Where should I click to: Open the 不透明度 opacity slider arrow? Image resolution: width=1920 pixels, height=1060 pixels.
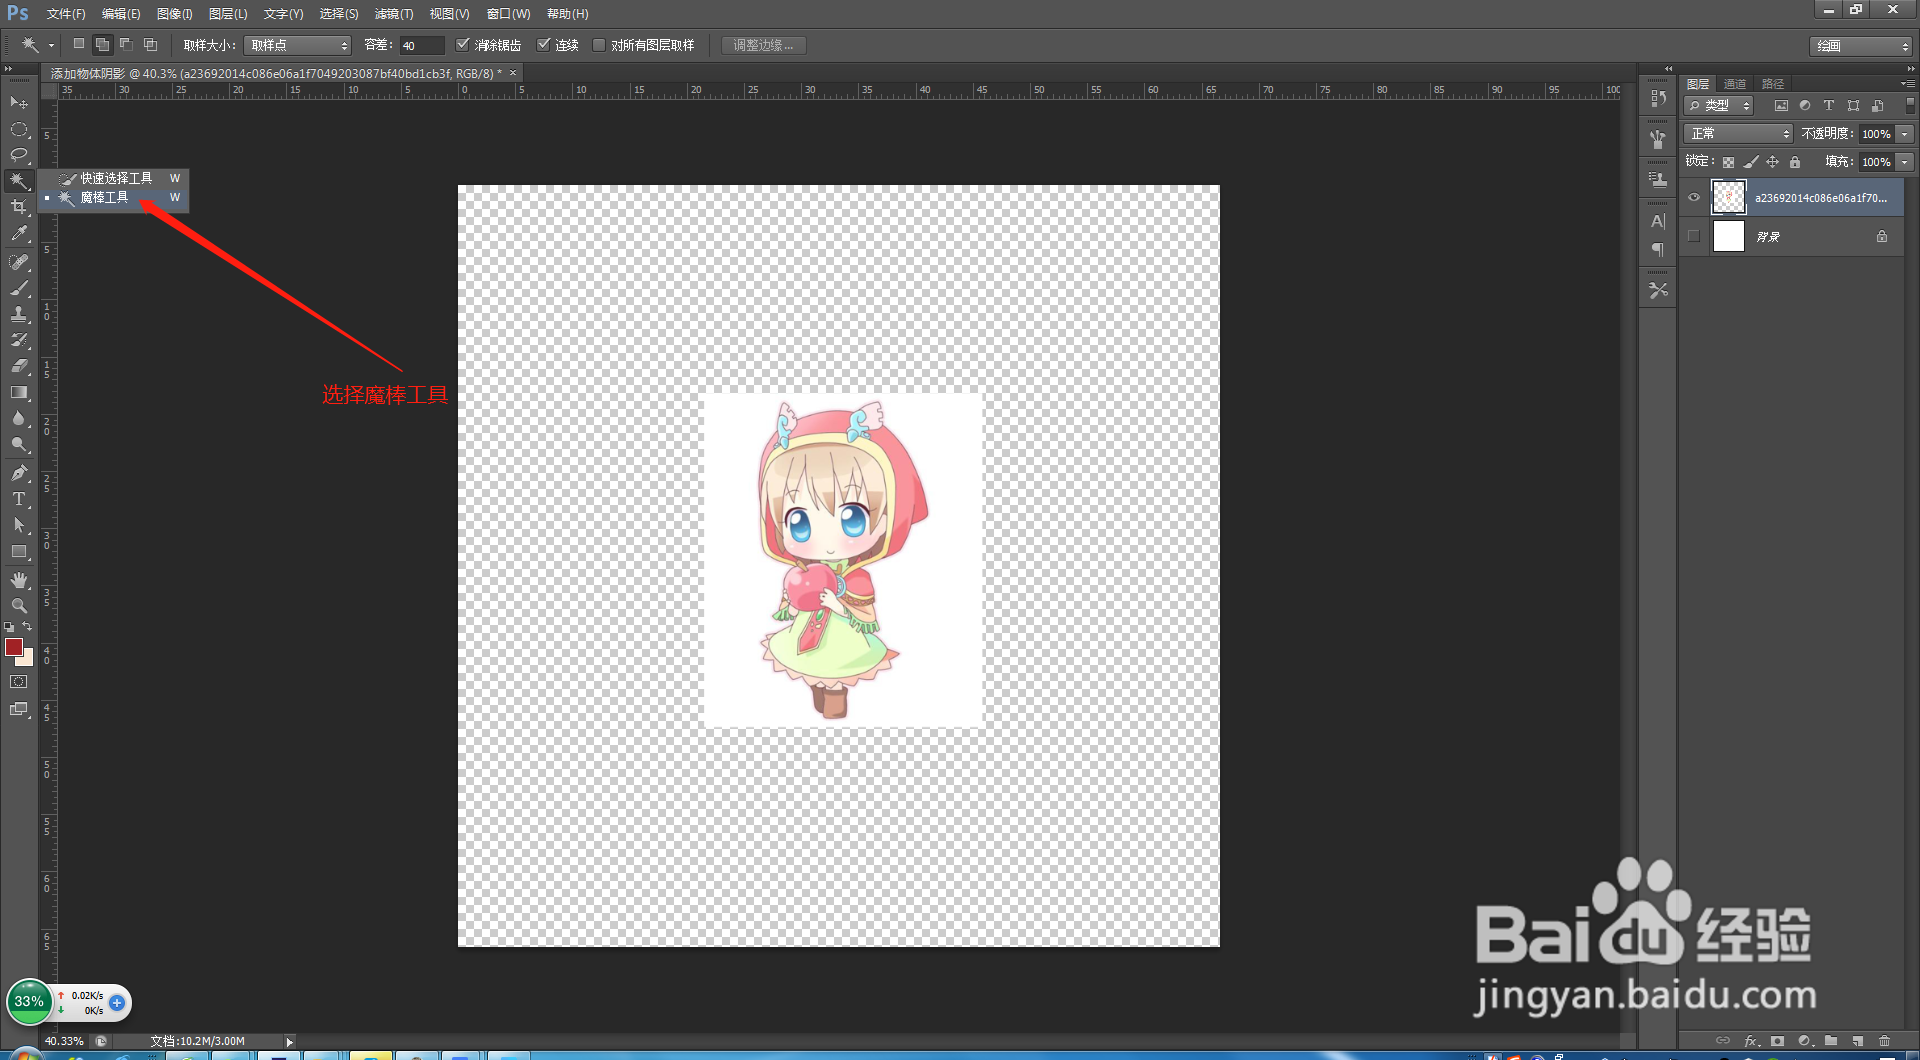click(1906, 133)
